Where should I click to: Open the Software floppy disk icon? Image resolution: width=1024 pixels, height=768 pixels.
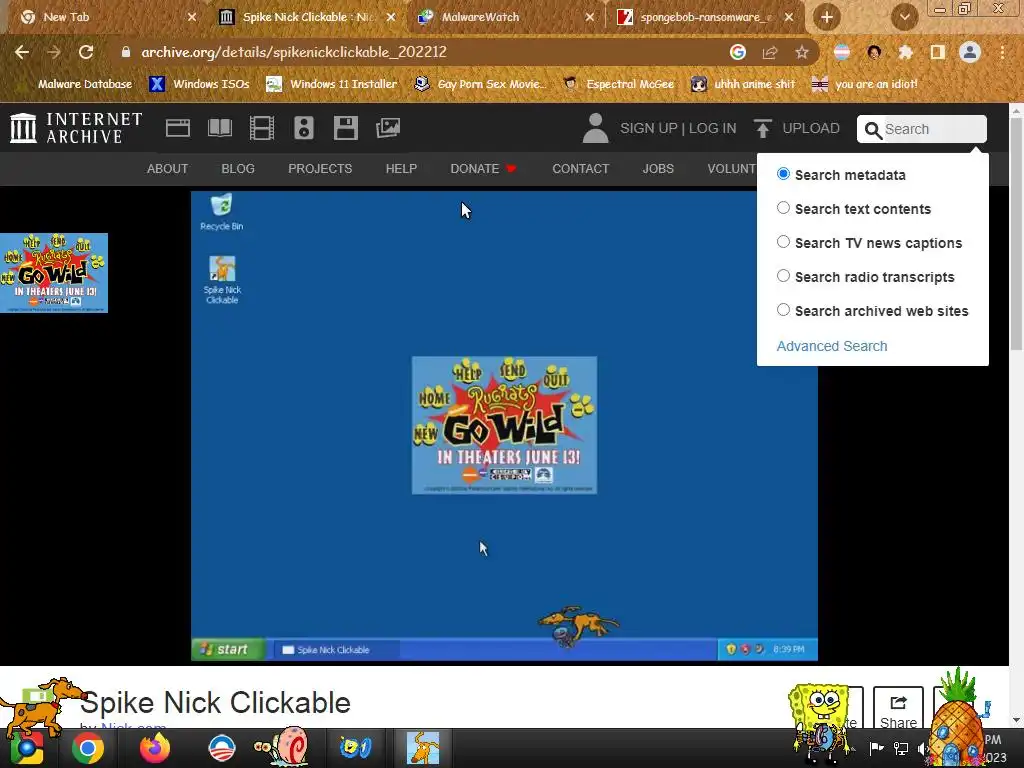click(345, 128)
